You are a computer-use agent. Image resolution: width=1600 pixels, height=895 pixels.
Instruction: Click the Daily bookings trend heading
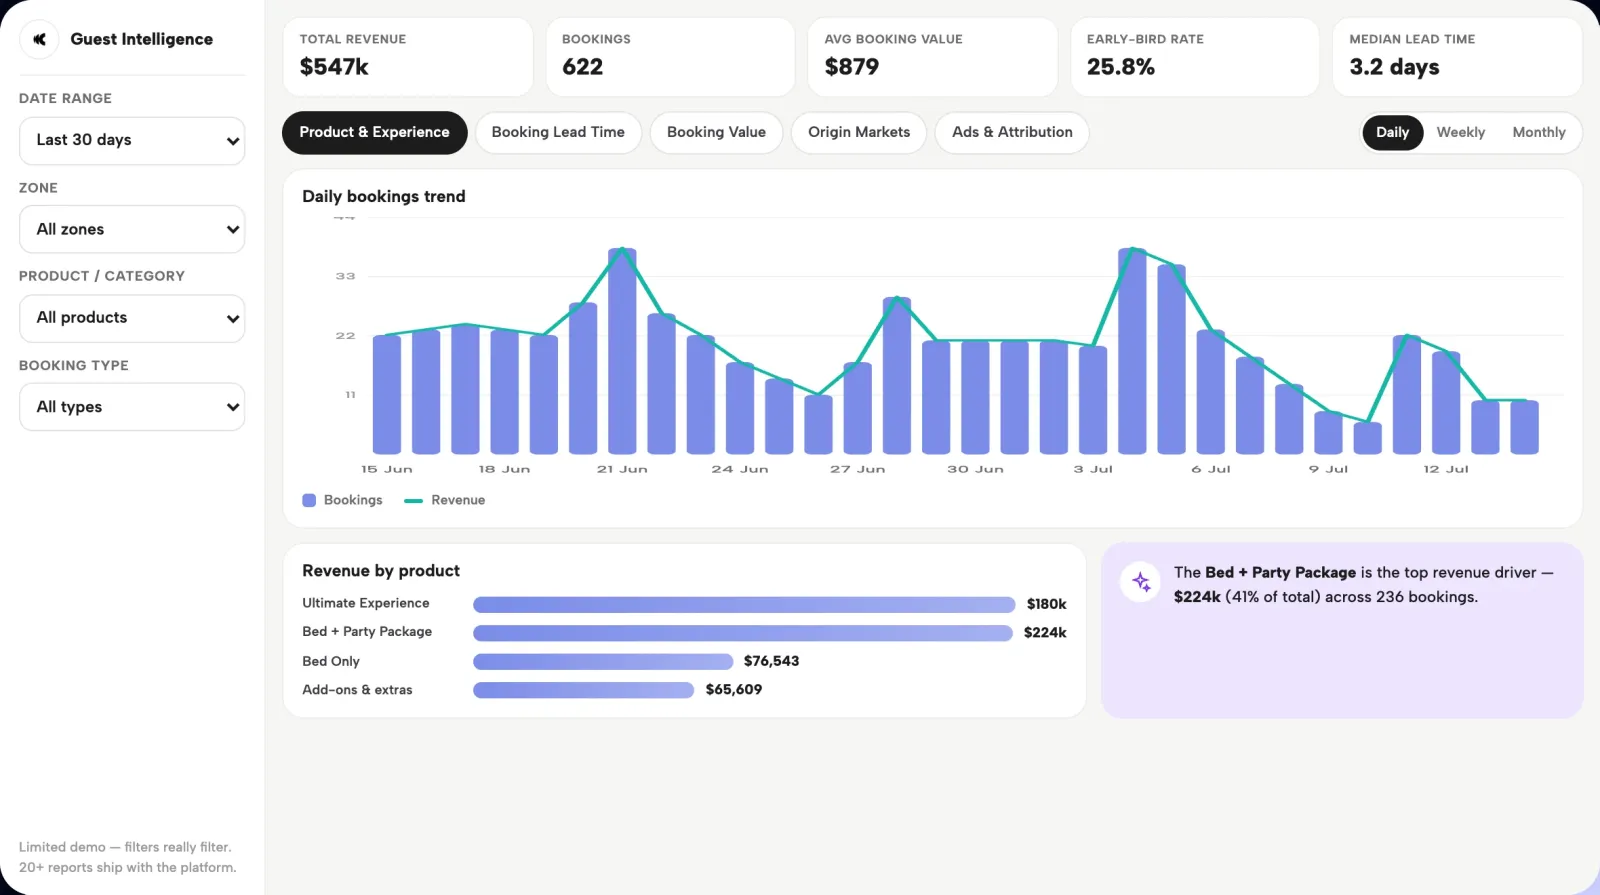click(x=384, y=196)
